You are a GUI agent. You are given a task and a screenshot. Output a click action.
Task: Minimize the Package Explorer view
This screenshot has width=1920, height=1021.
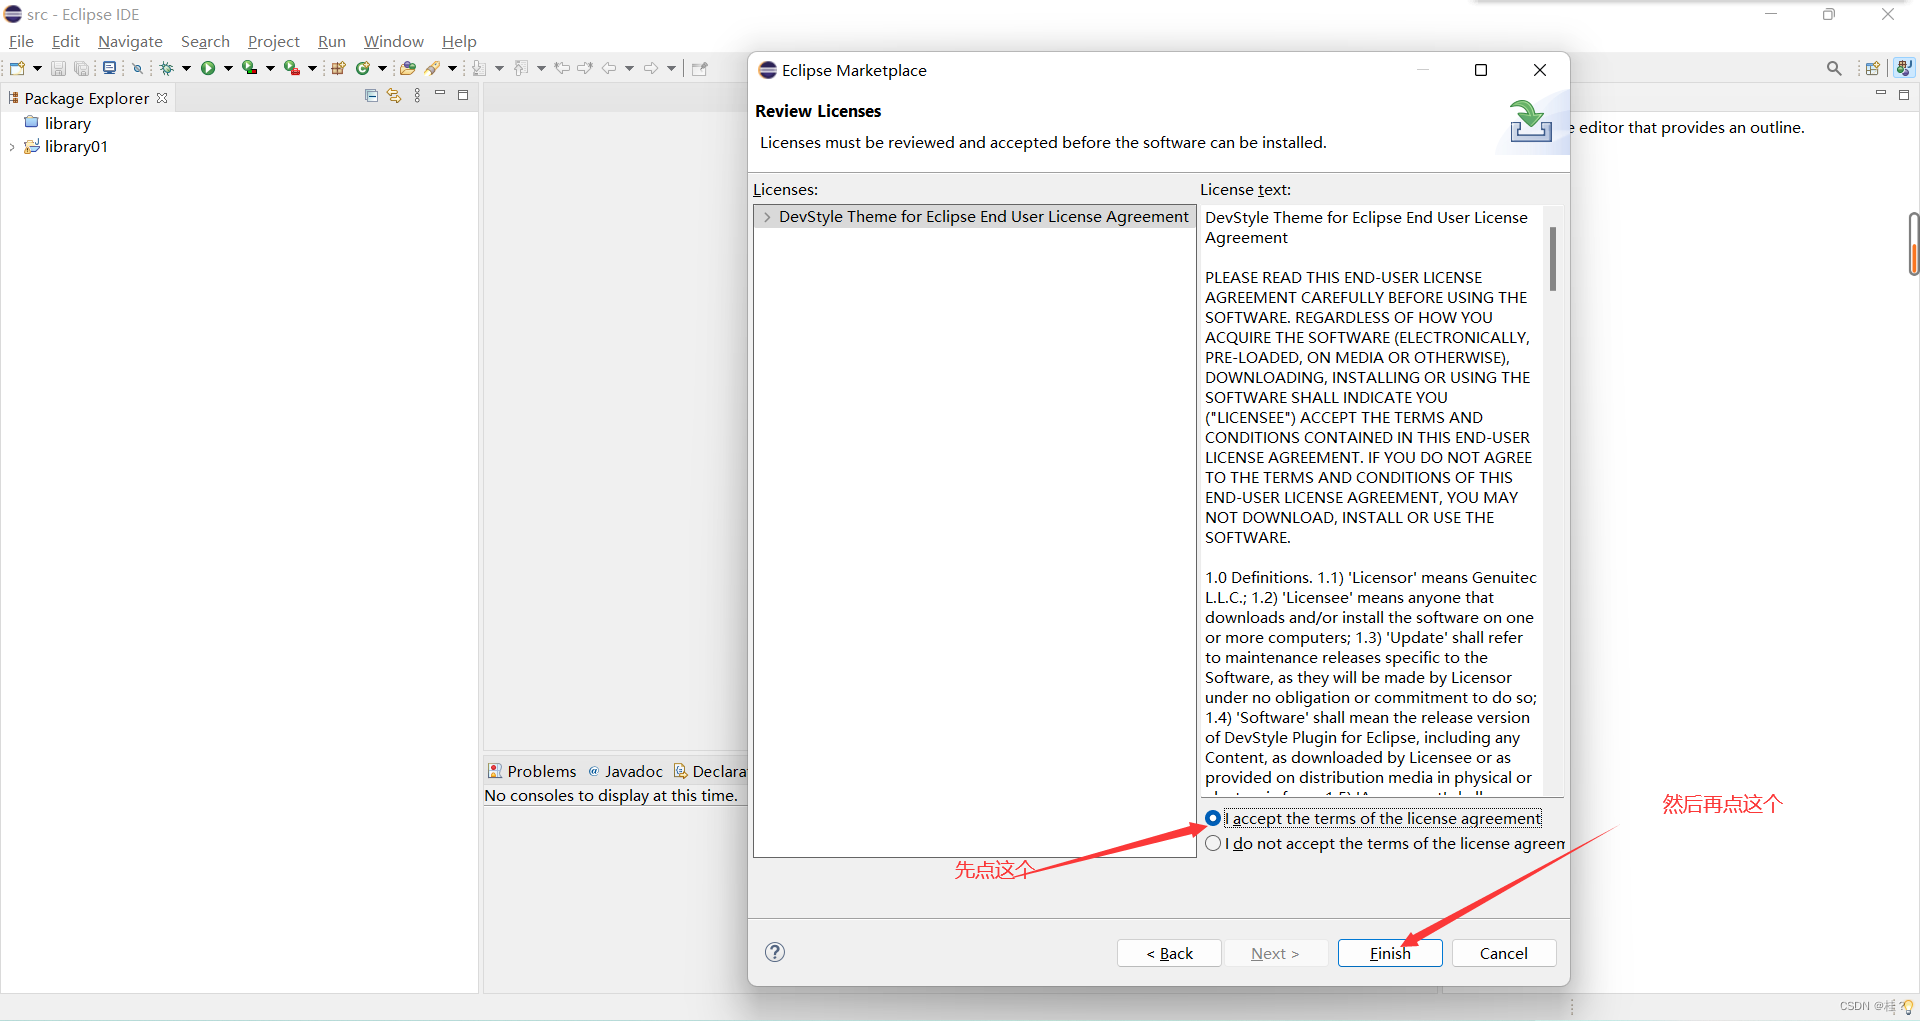(x=440, y=94)
